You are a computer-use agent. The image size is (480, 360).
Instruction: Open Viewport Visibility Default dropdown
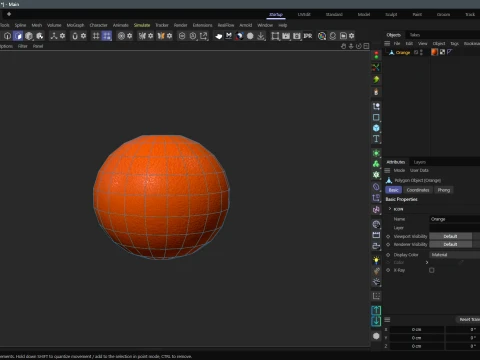click(451, 236)
